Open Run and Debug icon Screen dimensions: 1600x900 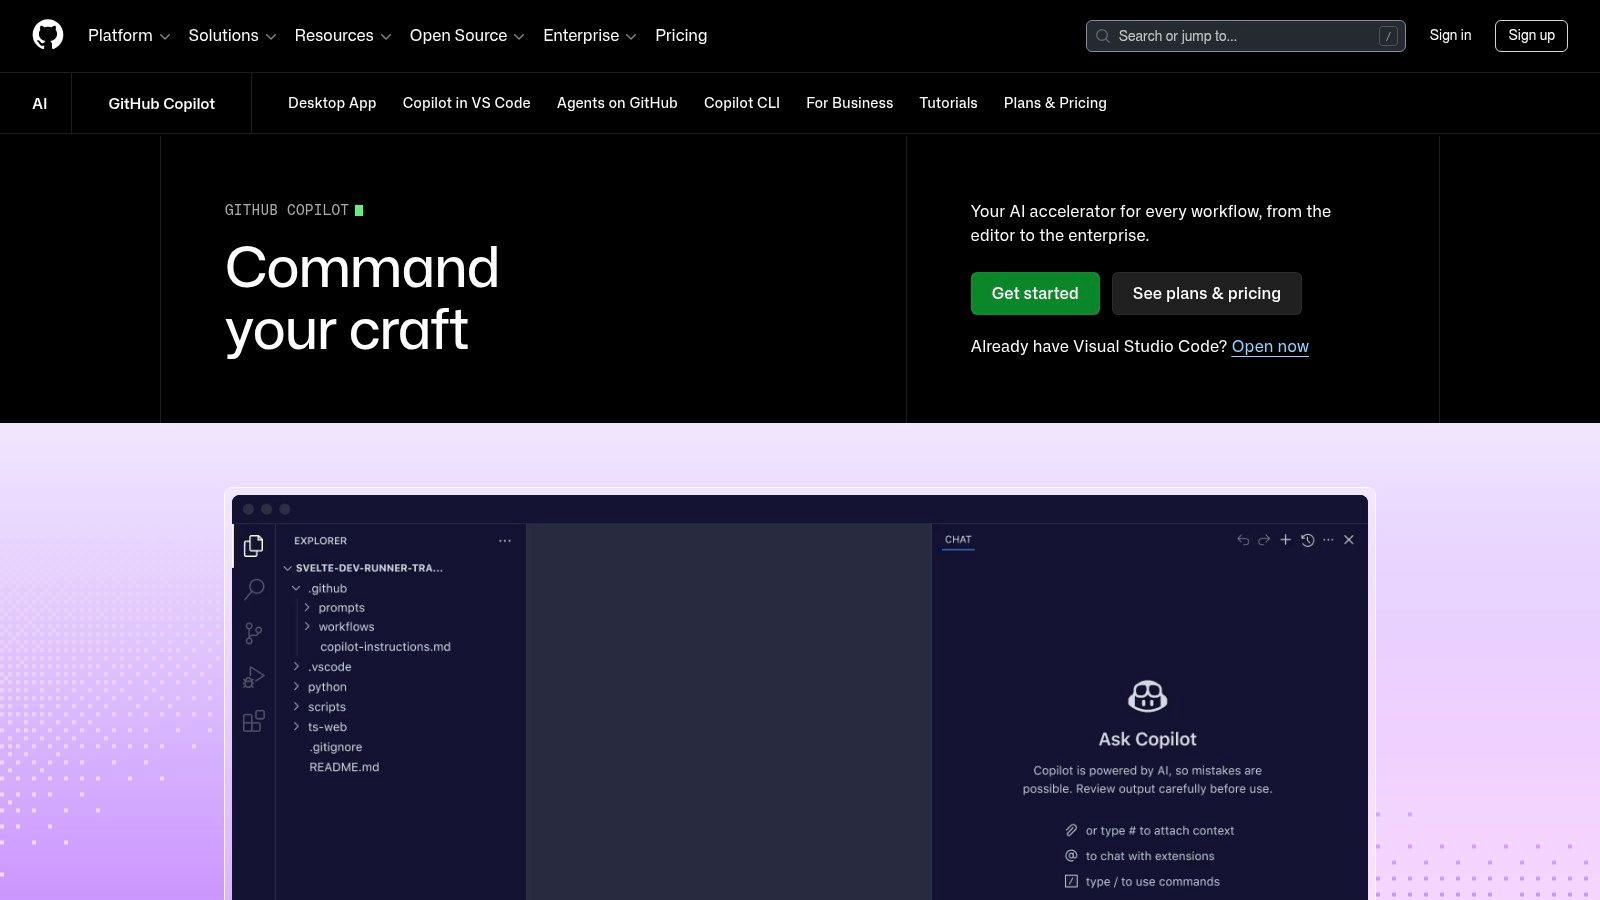(x=254, y=677)
